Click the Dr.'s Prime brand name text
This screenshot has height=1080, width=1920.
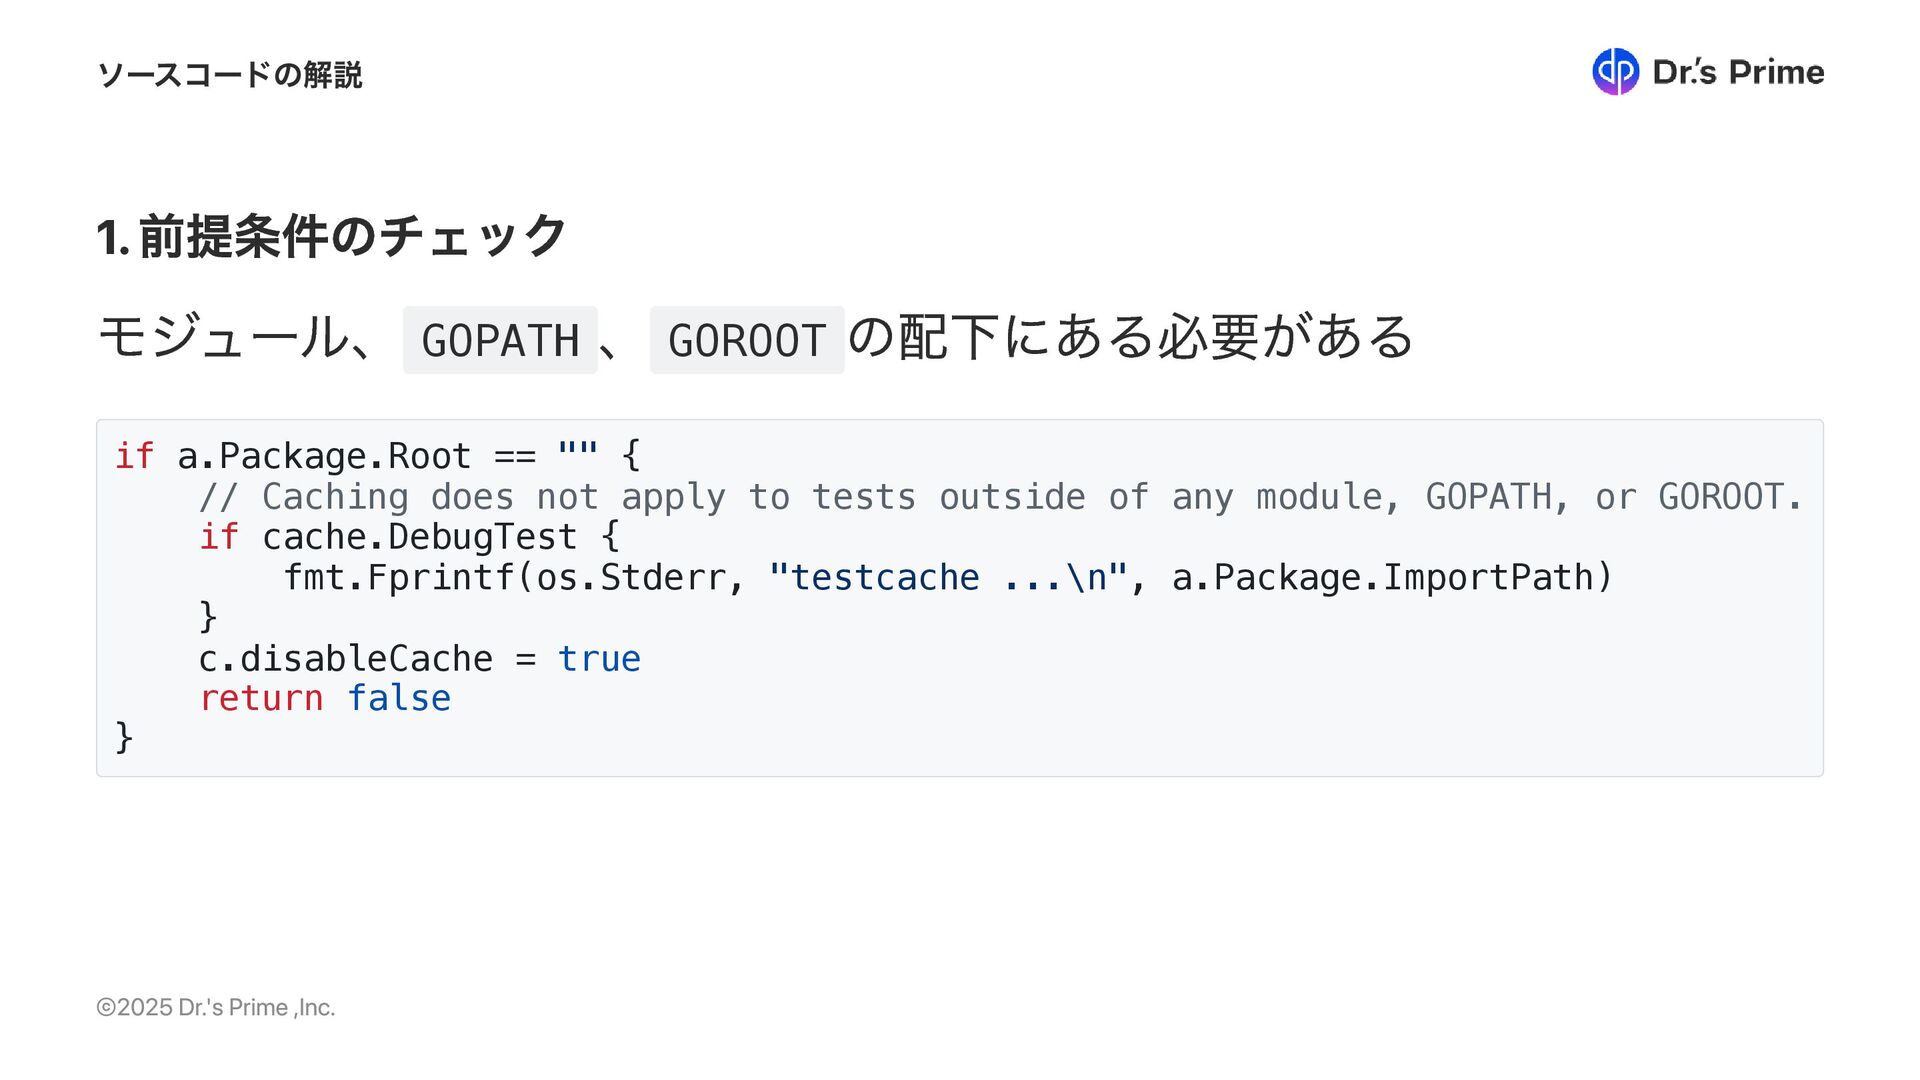click(x=1738, y=72)
